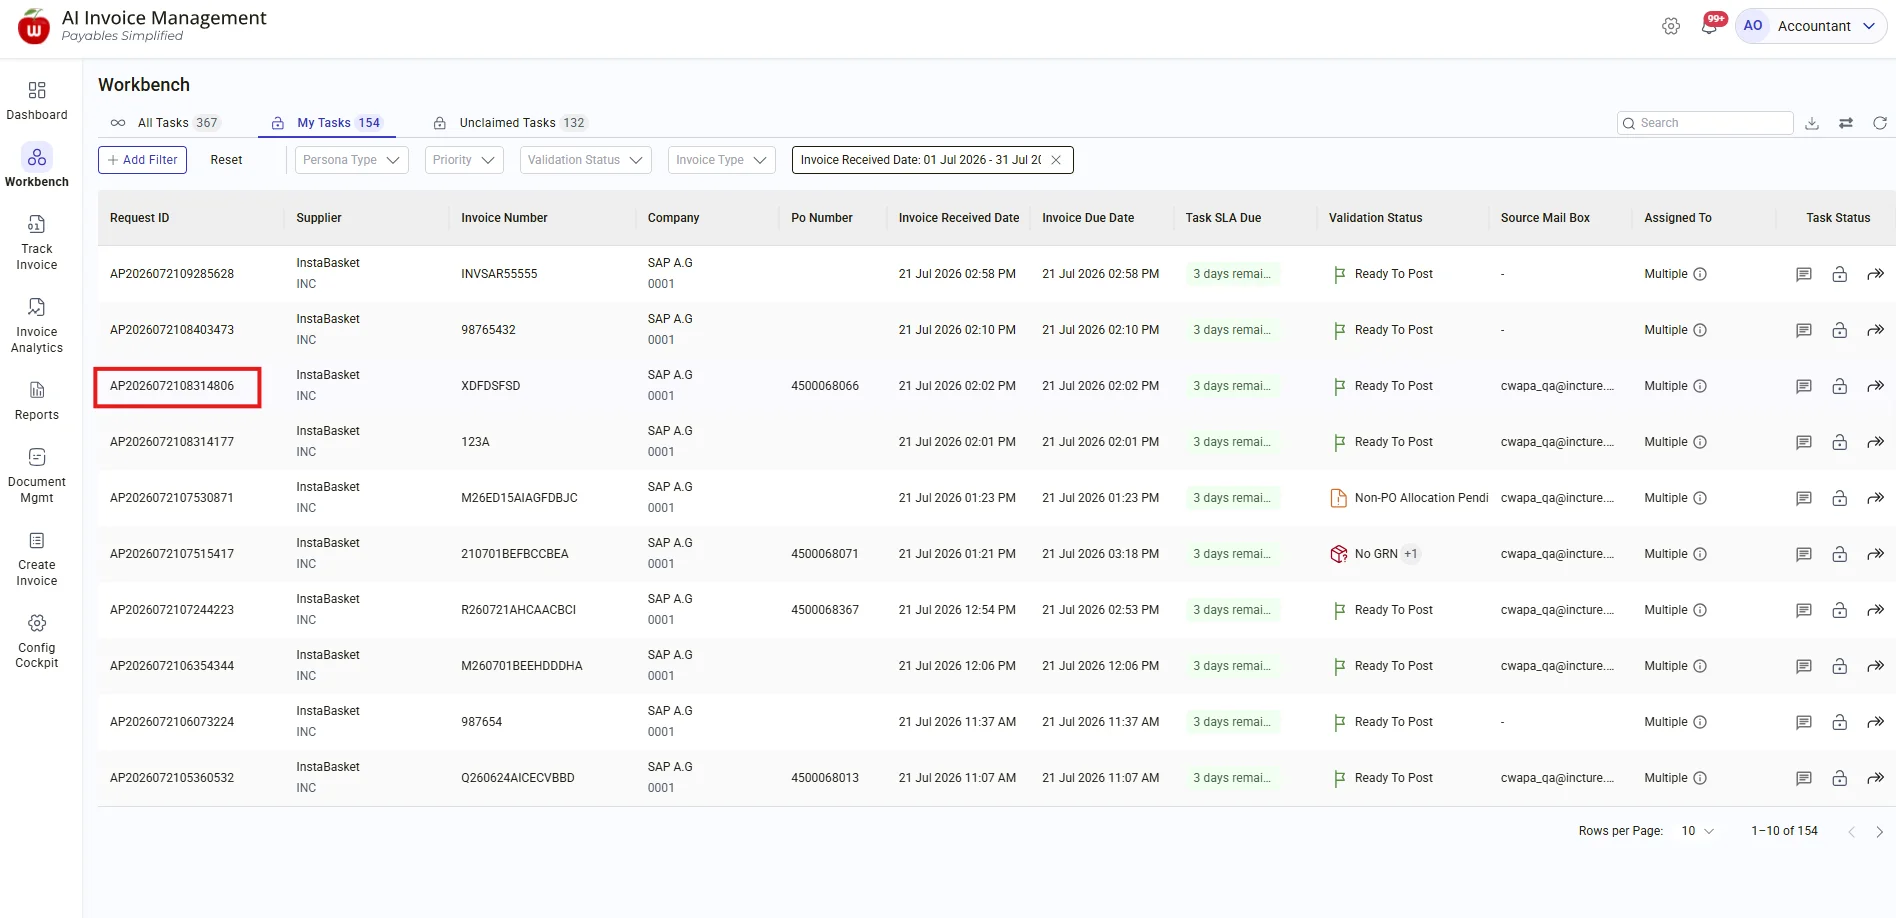Open Config Cockpit in the sidebar
This screenshot has width=1896, height=918.
click(37, 623)
